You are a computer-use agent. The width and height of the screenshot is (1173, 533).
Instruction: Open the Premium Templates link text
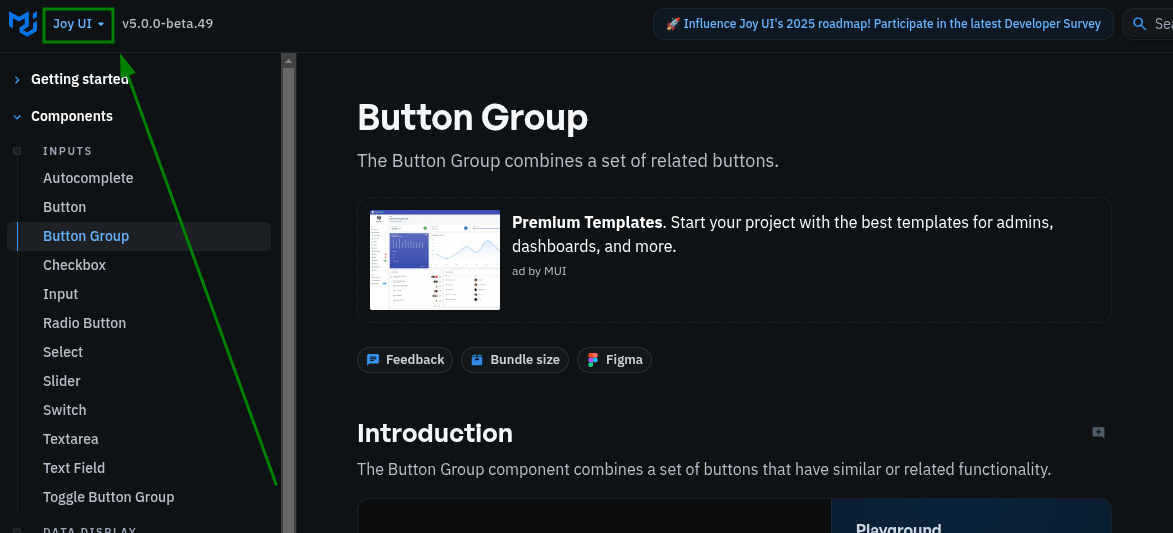coord(587,222)
